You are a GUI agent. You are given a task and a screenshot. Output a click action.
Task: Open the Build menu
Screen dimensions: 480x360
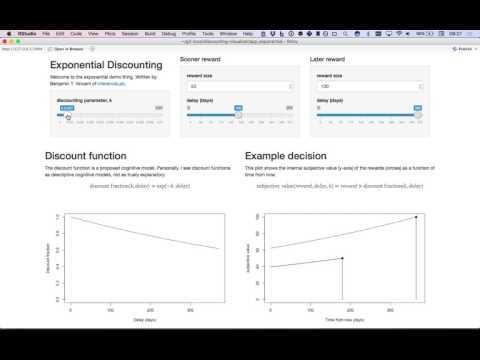pos(150,34)
